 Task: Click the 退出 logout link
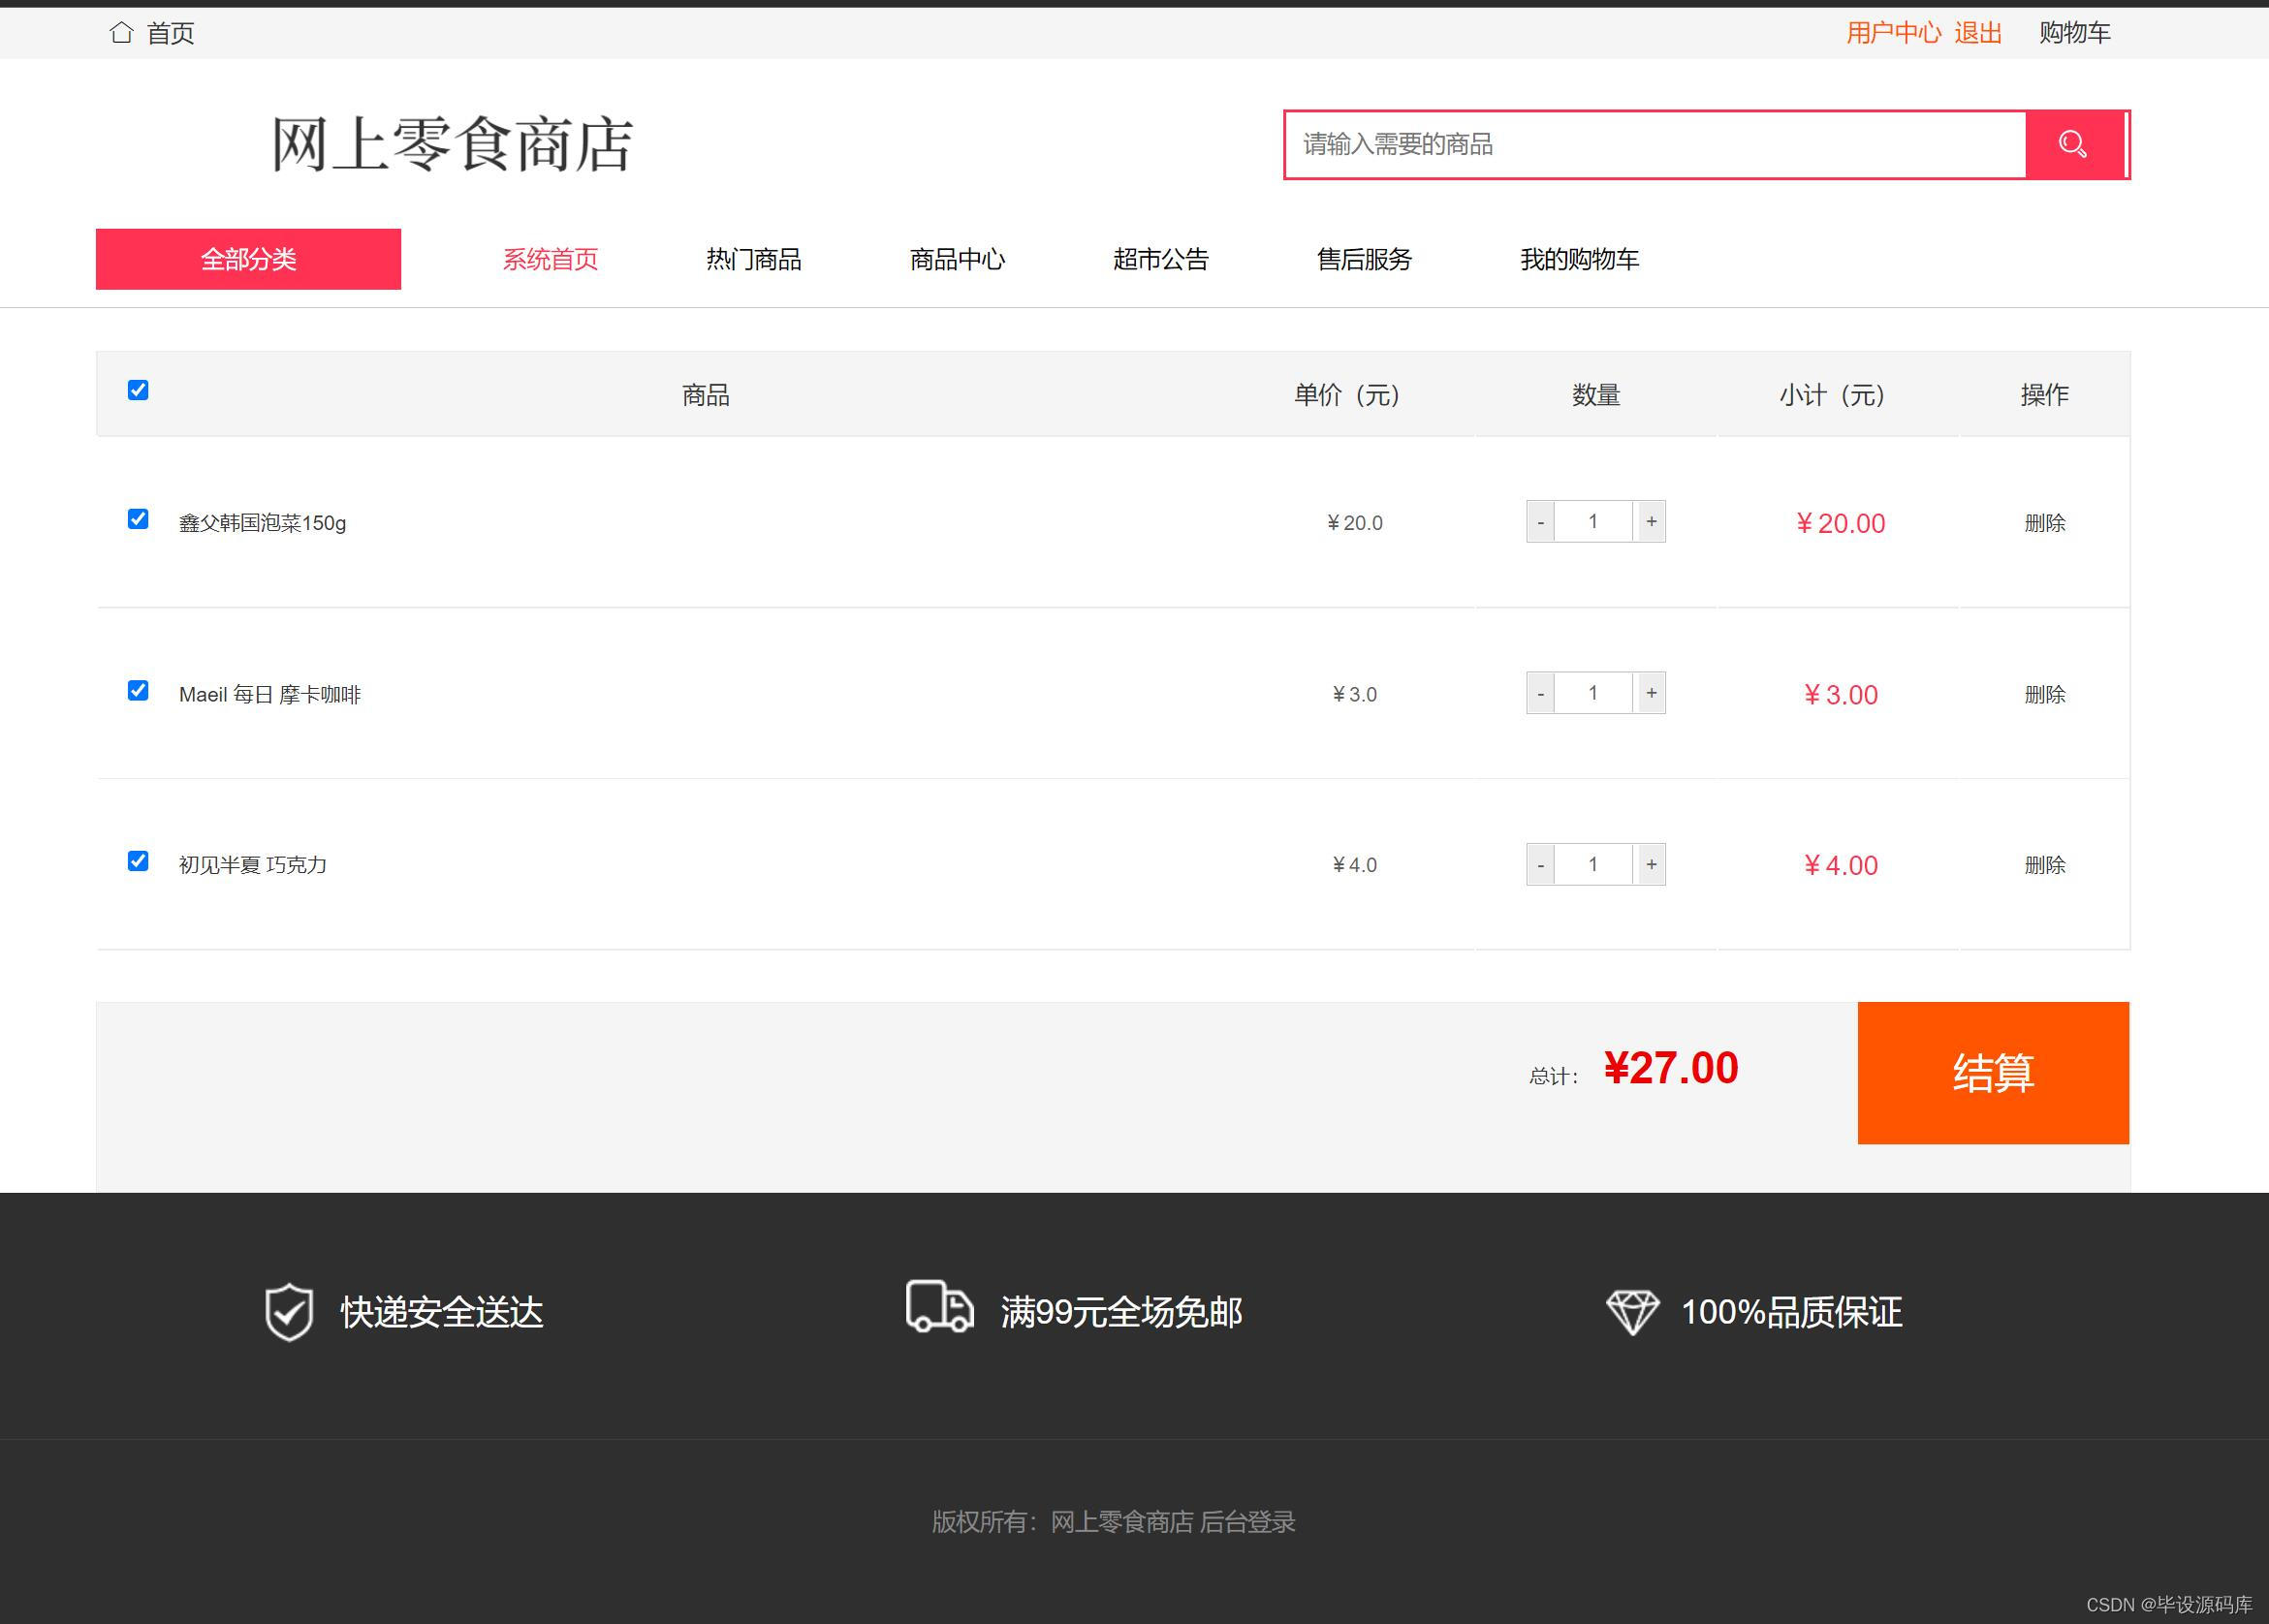1977,33
